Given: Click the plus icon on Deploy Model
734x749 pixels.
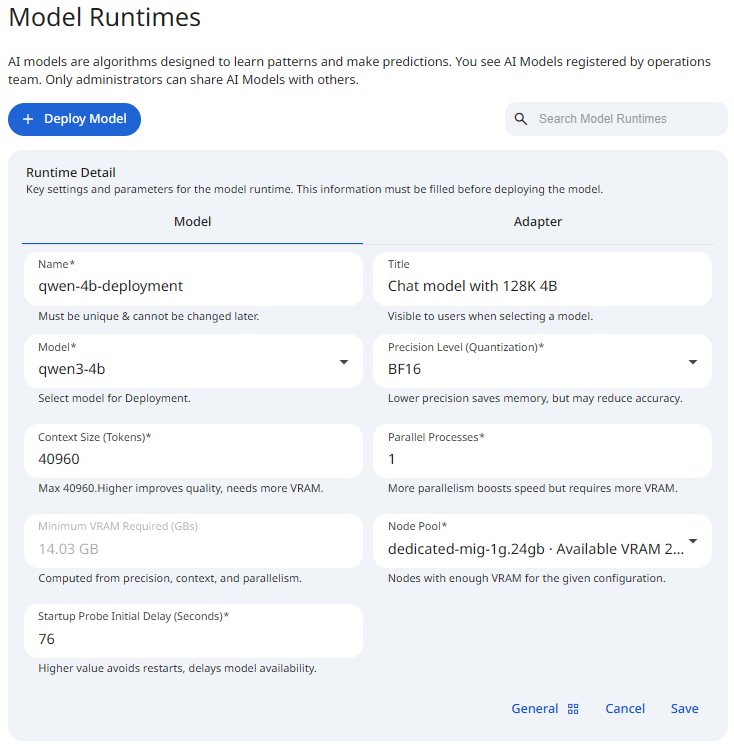Looking at the screenshot, I should (28, 119).
